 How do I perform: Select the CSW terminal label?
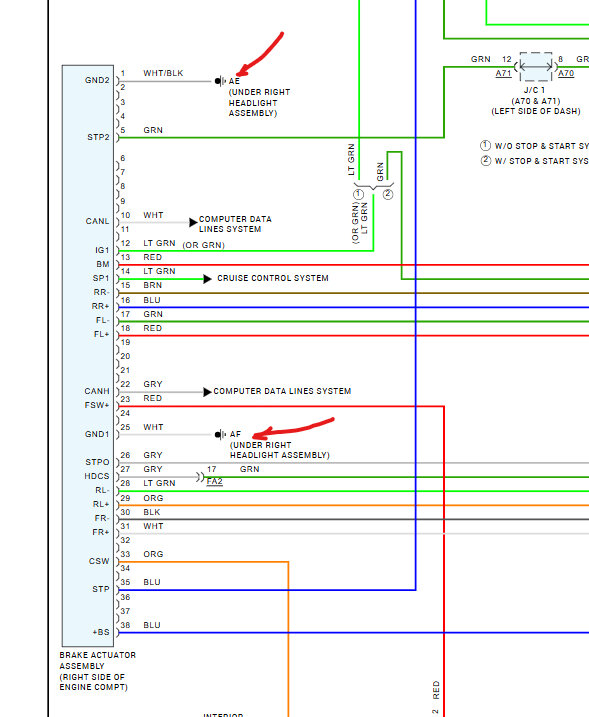coord(99,561)
